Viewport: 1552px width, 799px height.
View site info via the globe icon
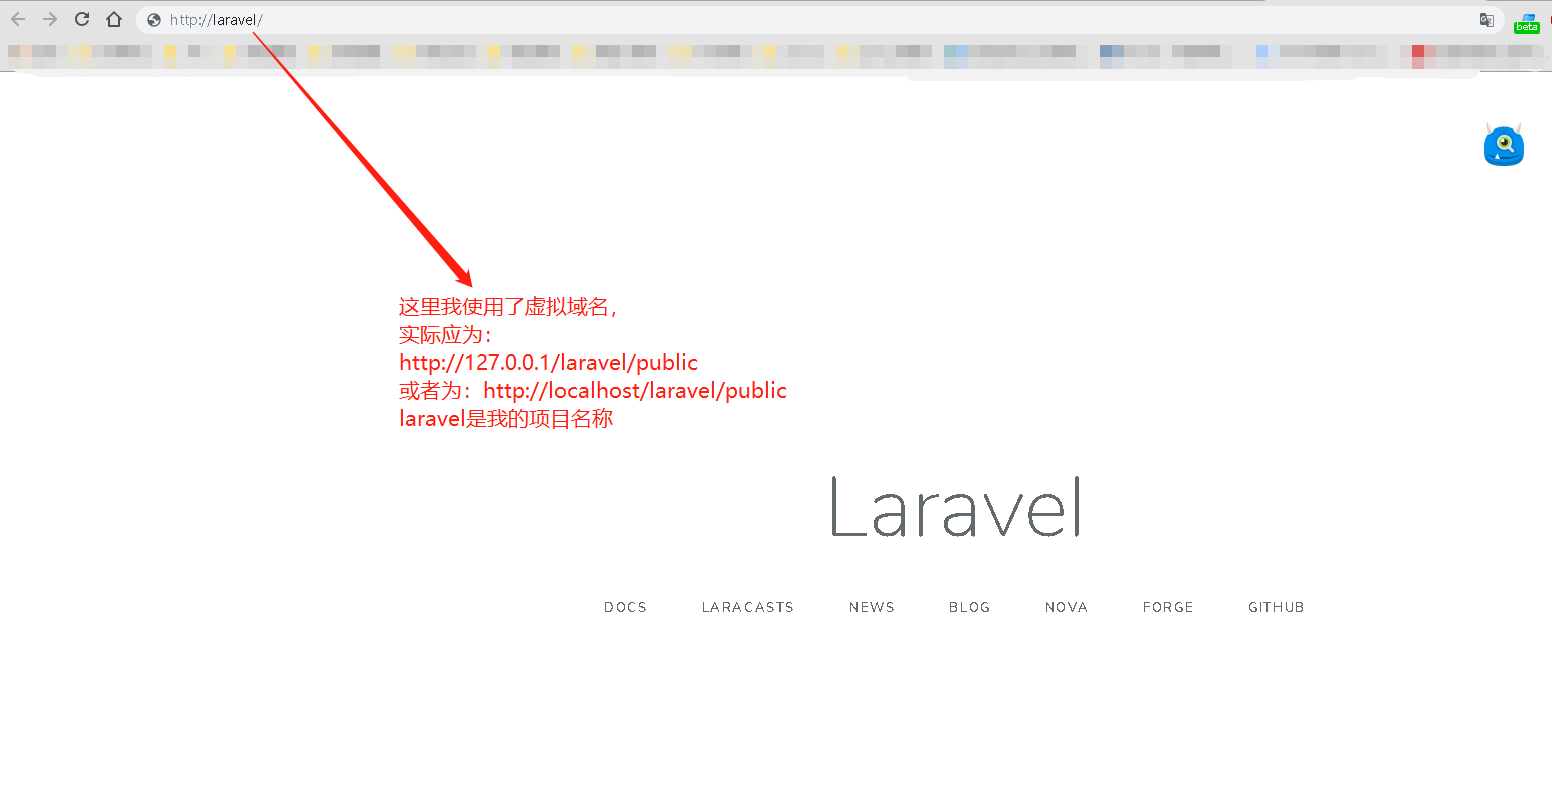point(154,20)
